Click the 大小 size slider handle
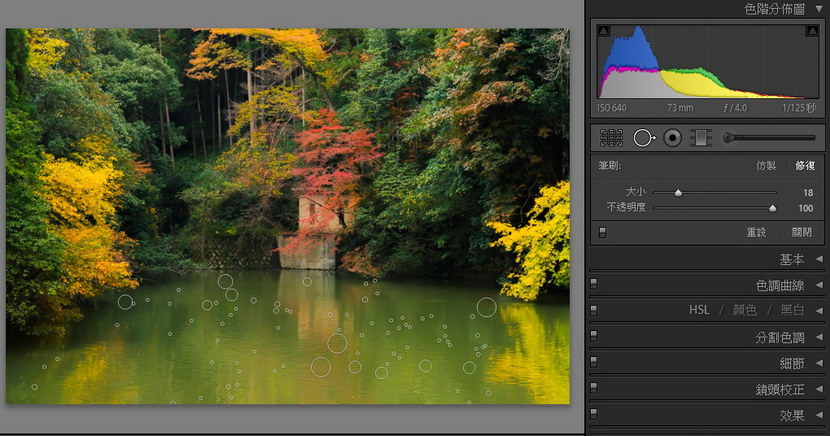The width and height of the screenshot is (830, 436). (678, 193)
